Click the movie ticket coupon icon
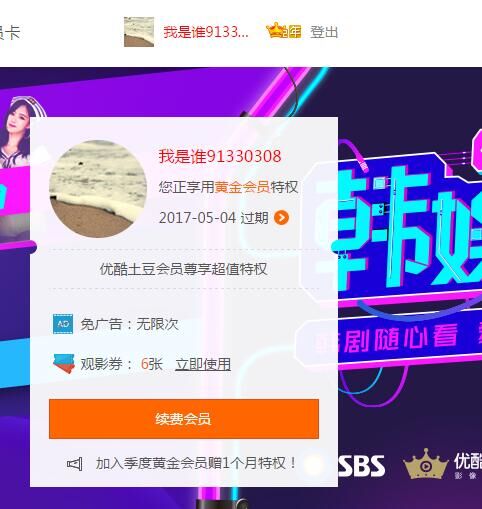 64,364
